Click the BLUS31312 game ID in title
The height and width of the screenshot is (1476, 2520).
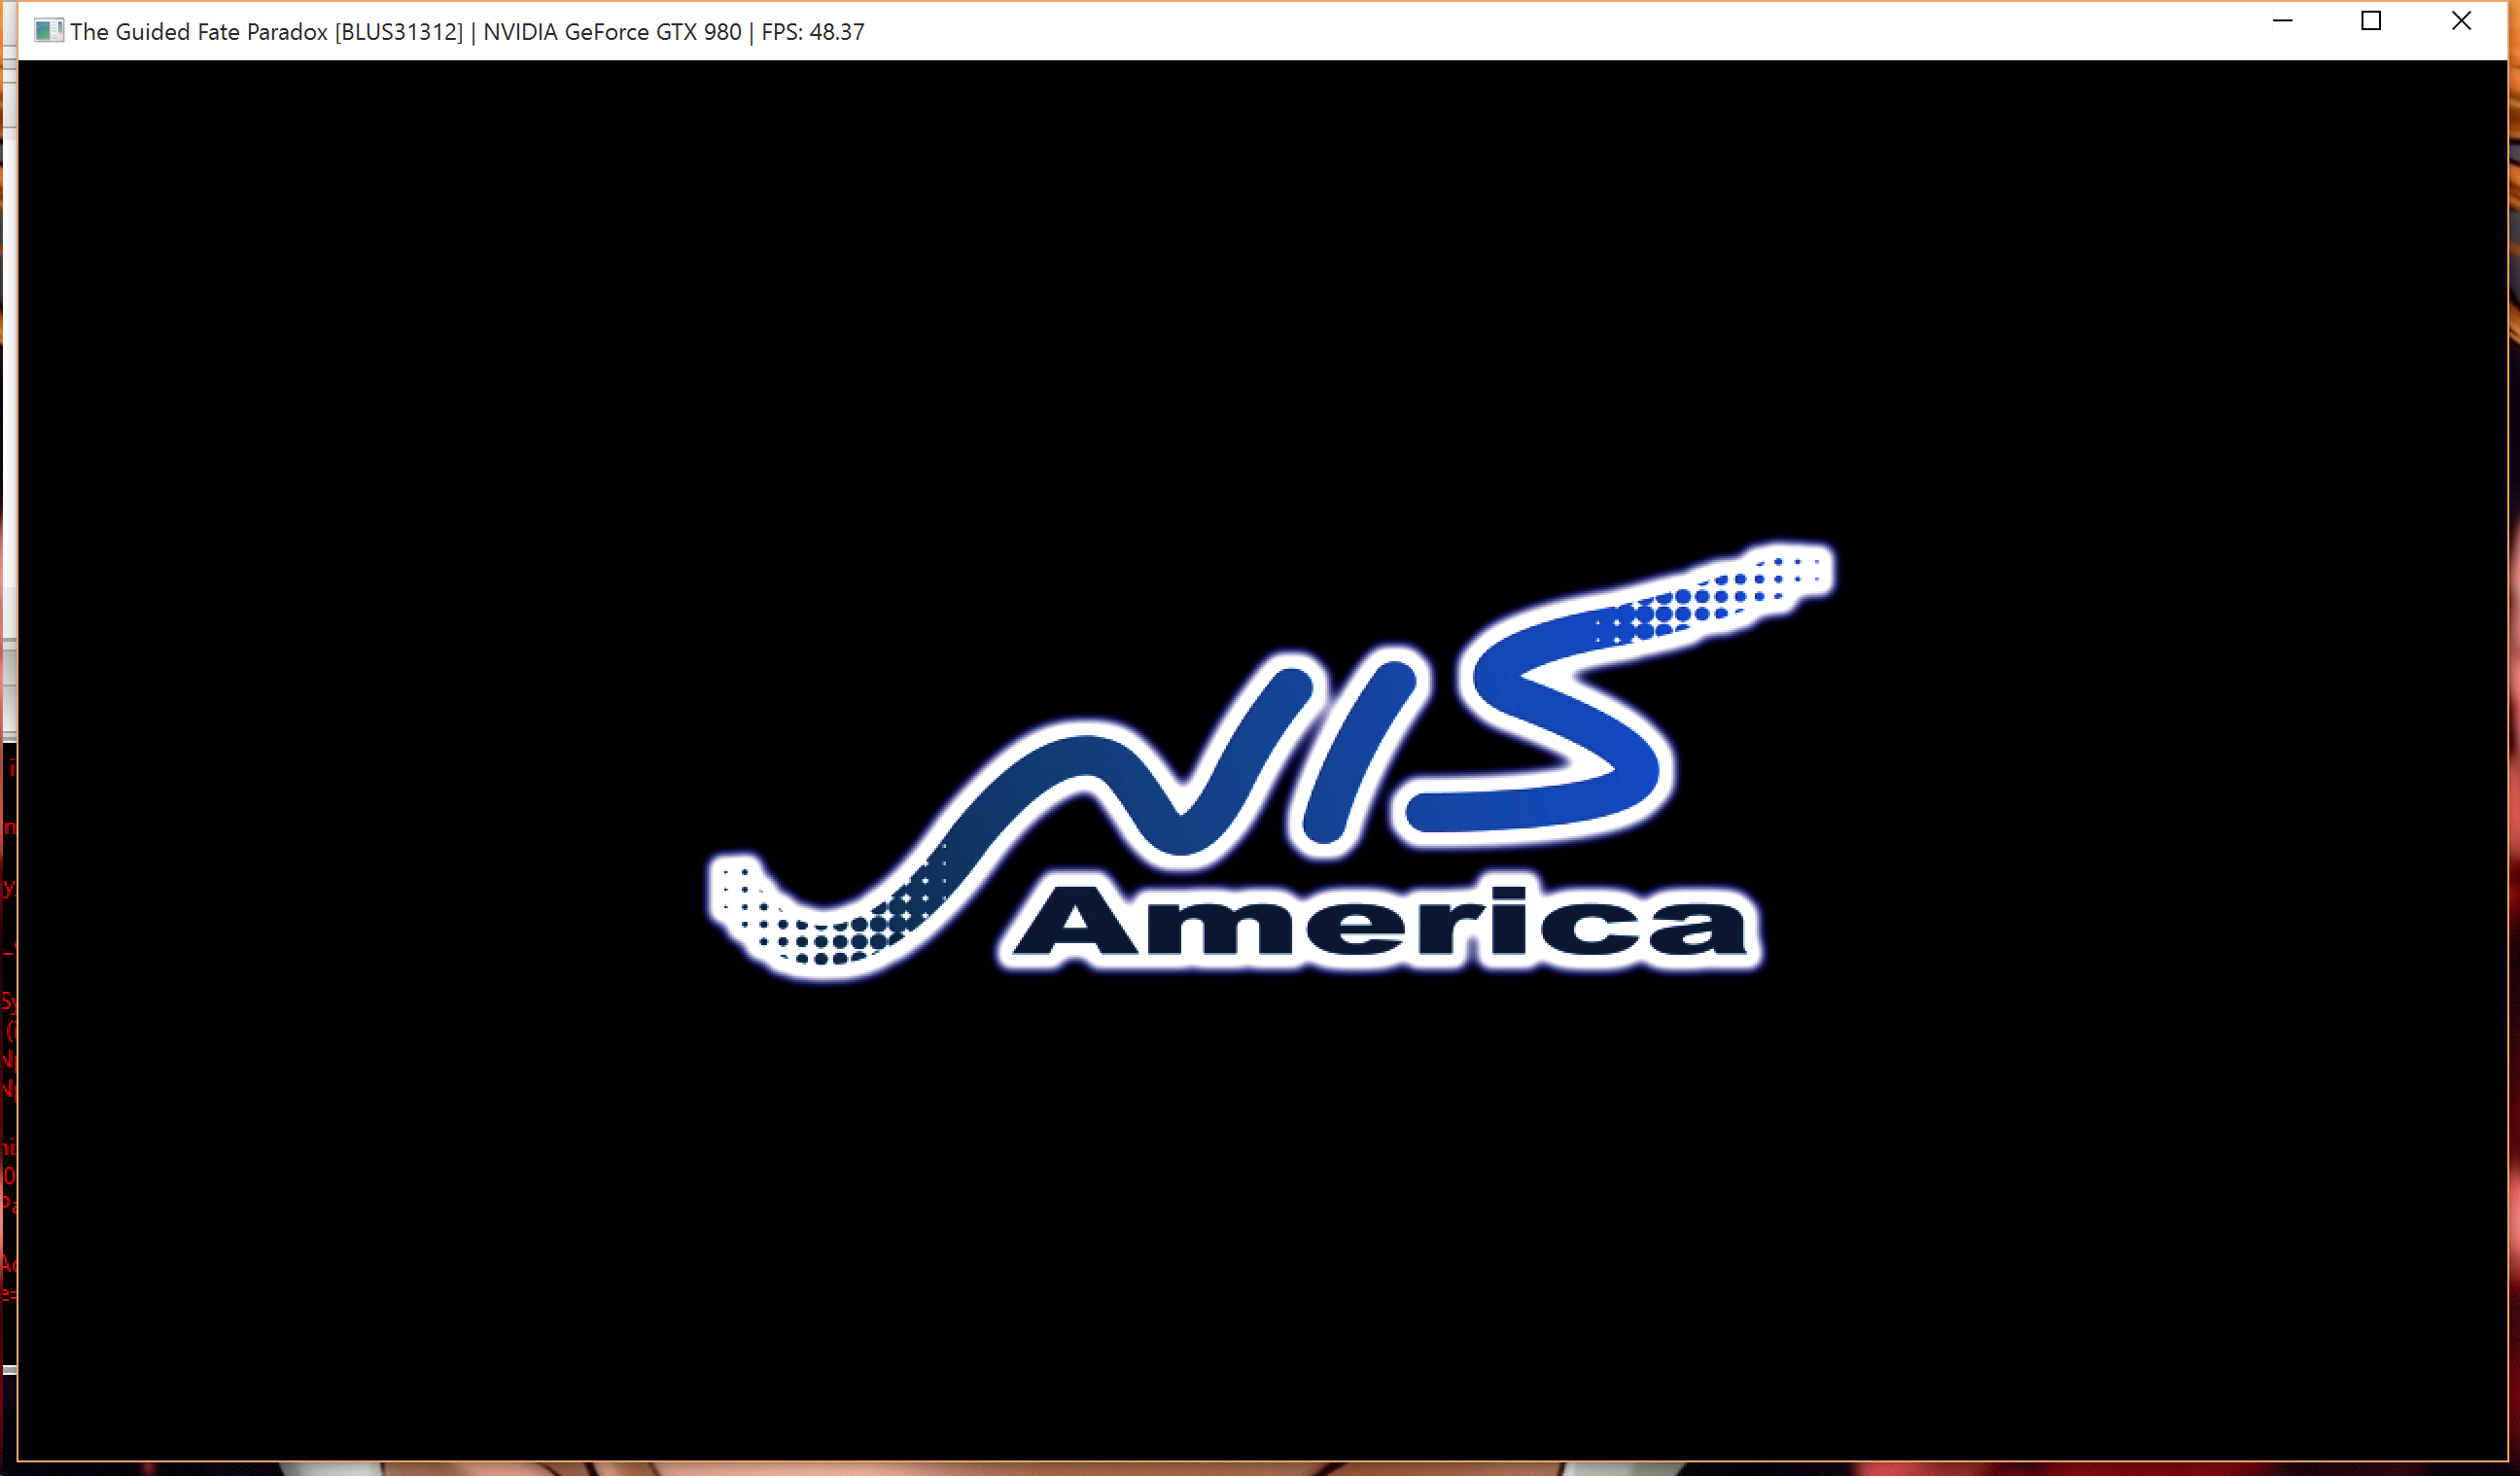pyautogui.click(x=399, y=32)
